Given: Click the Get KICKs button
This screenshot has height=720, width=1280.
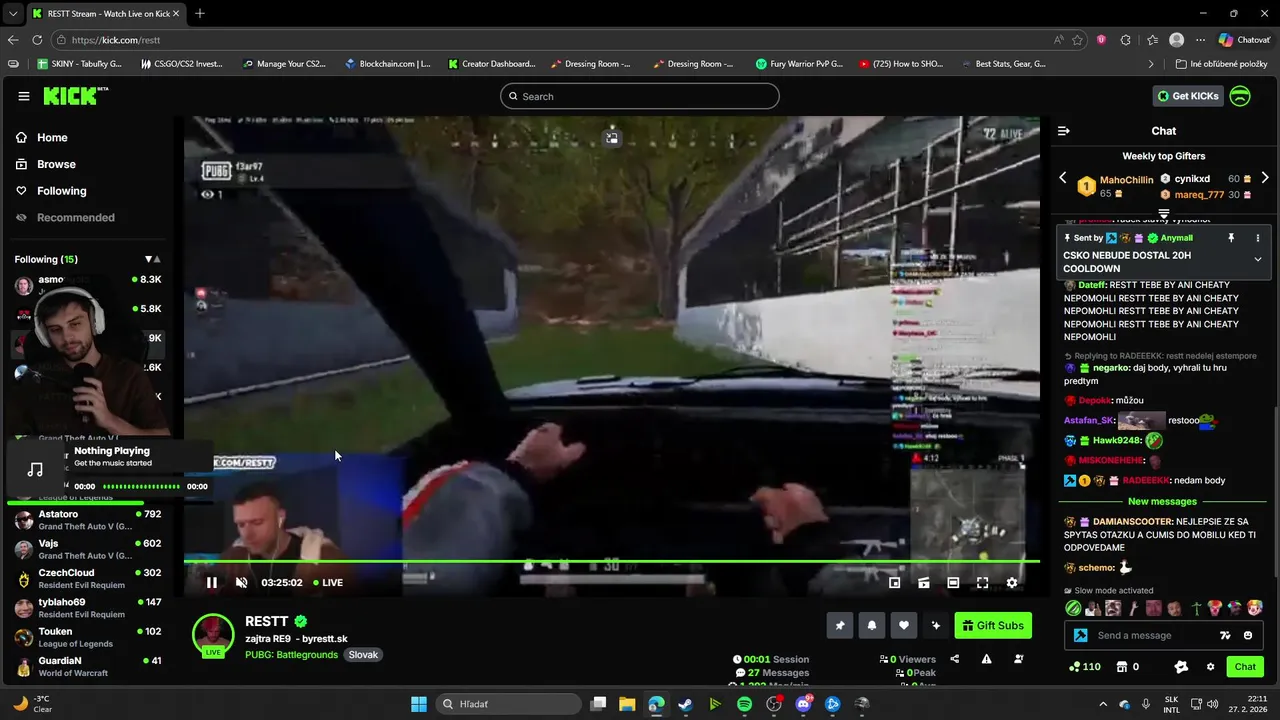Looking at the screenshot, I should (1188, 96).
